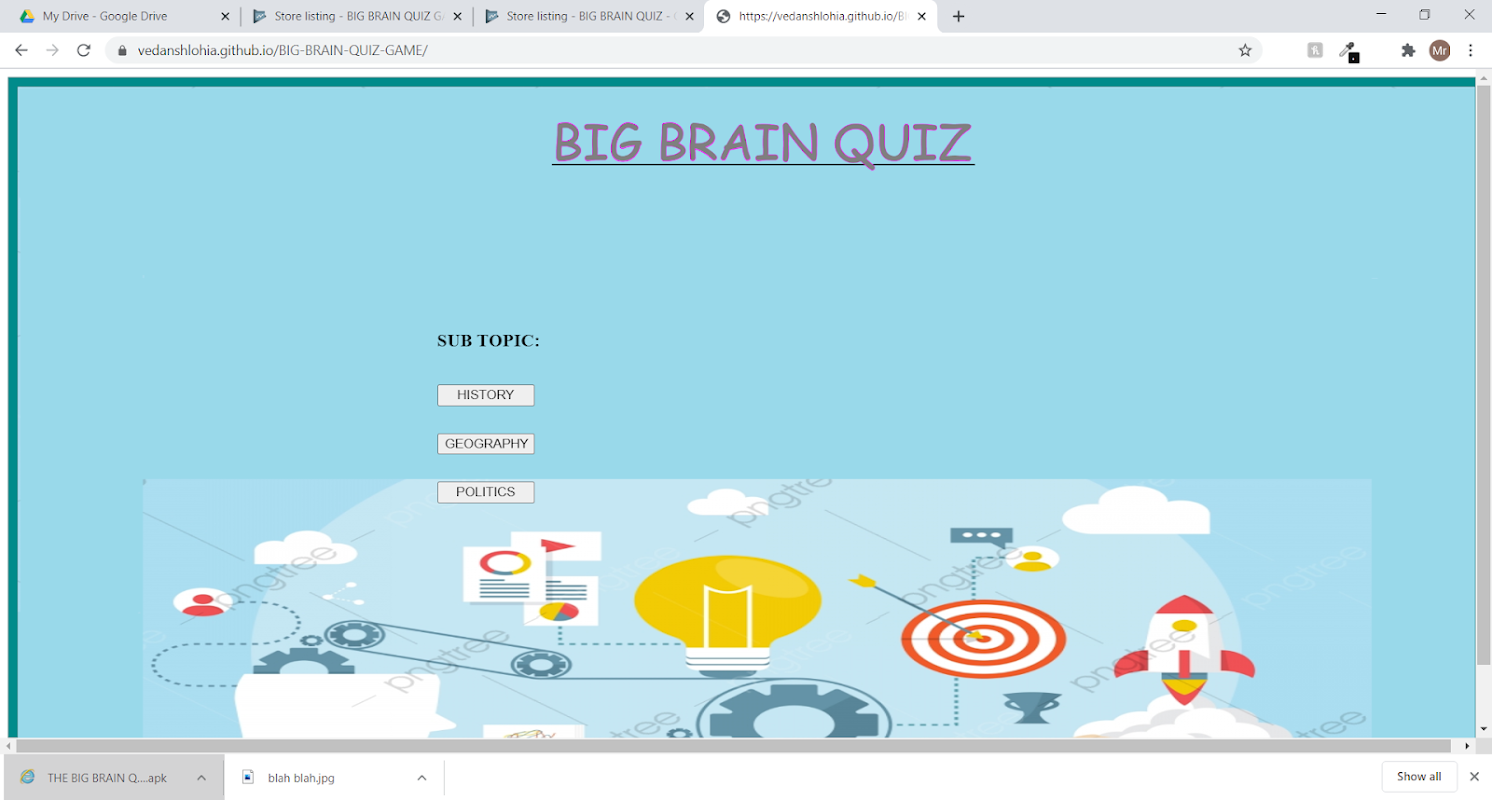Open the Extensions puzzle-piece menu

pyautogui.click(x=1408, y=50)
